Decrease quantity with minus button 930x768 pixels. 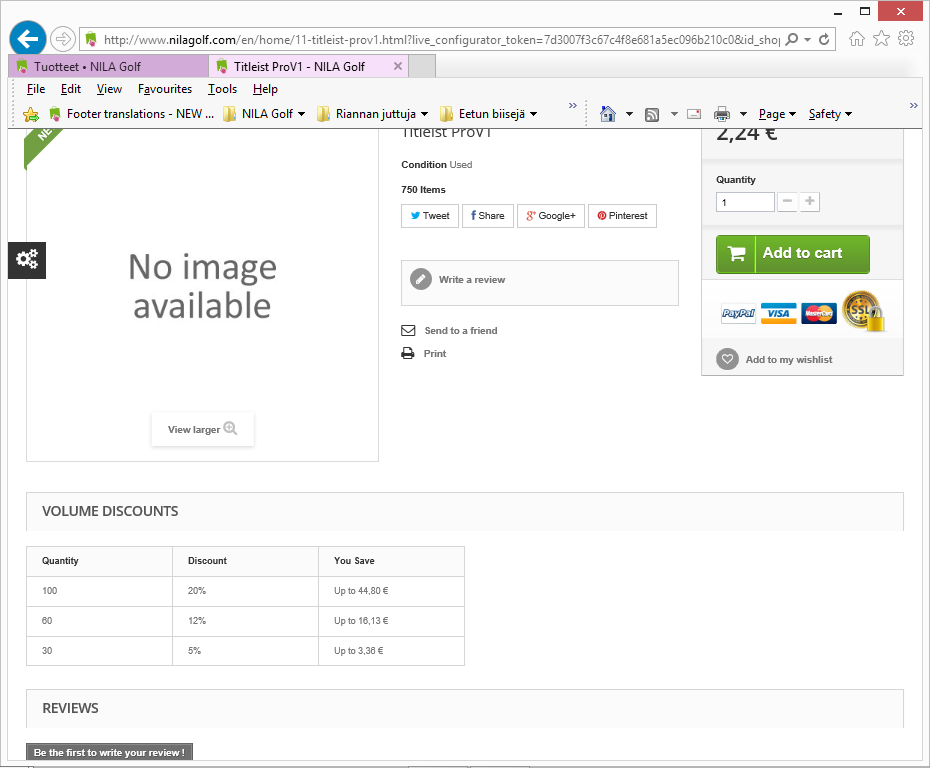787,202
